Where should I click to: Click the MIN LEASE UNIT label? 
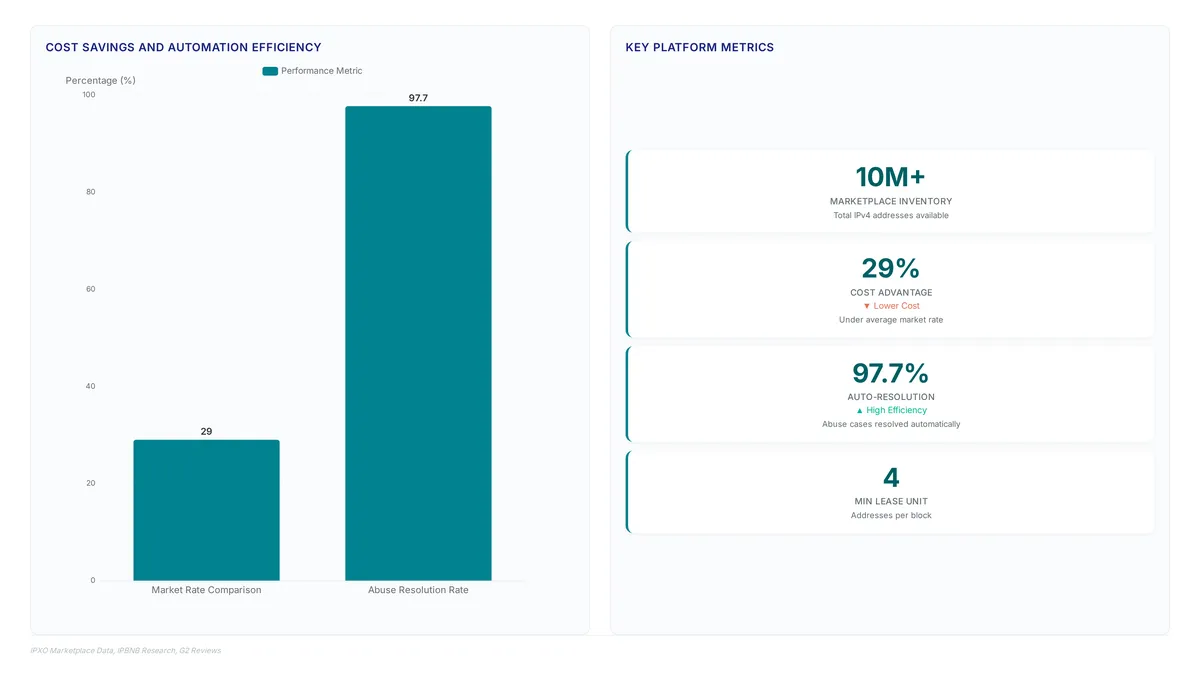point(891,501)
